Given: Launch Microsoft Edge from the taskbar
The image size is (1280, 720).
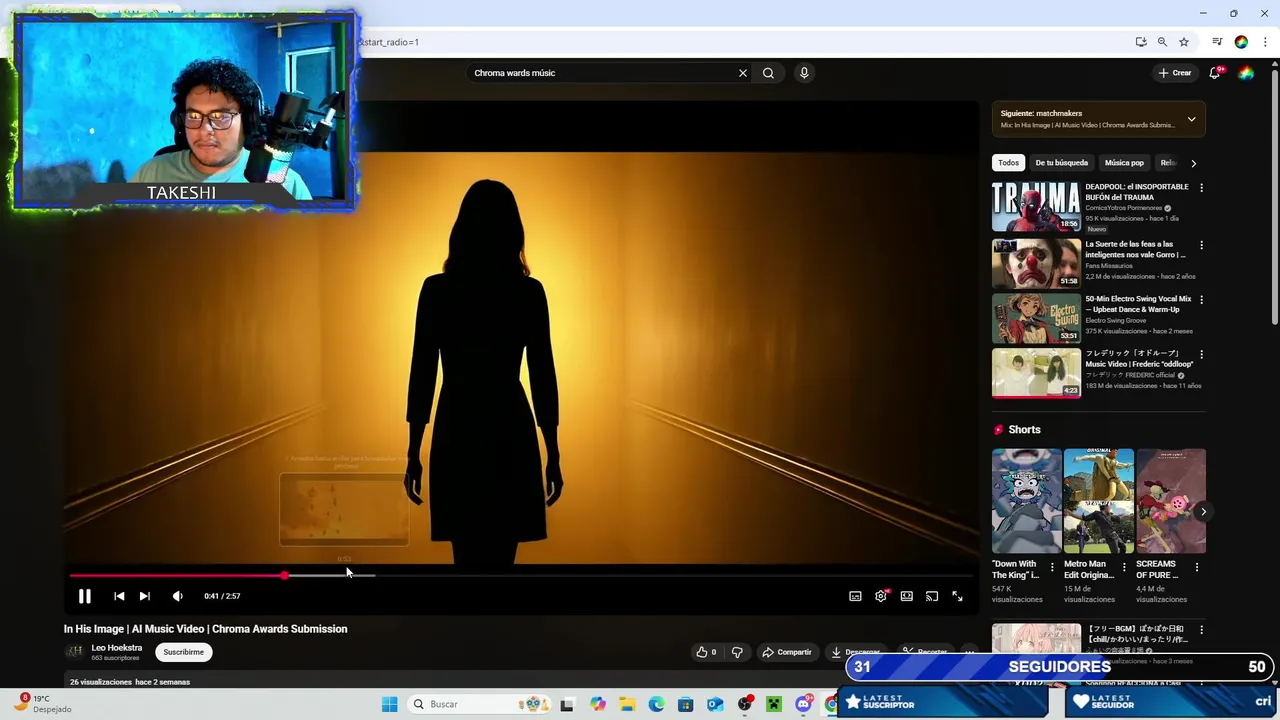Looking at the screenshot, I should tap(656, 704).
